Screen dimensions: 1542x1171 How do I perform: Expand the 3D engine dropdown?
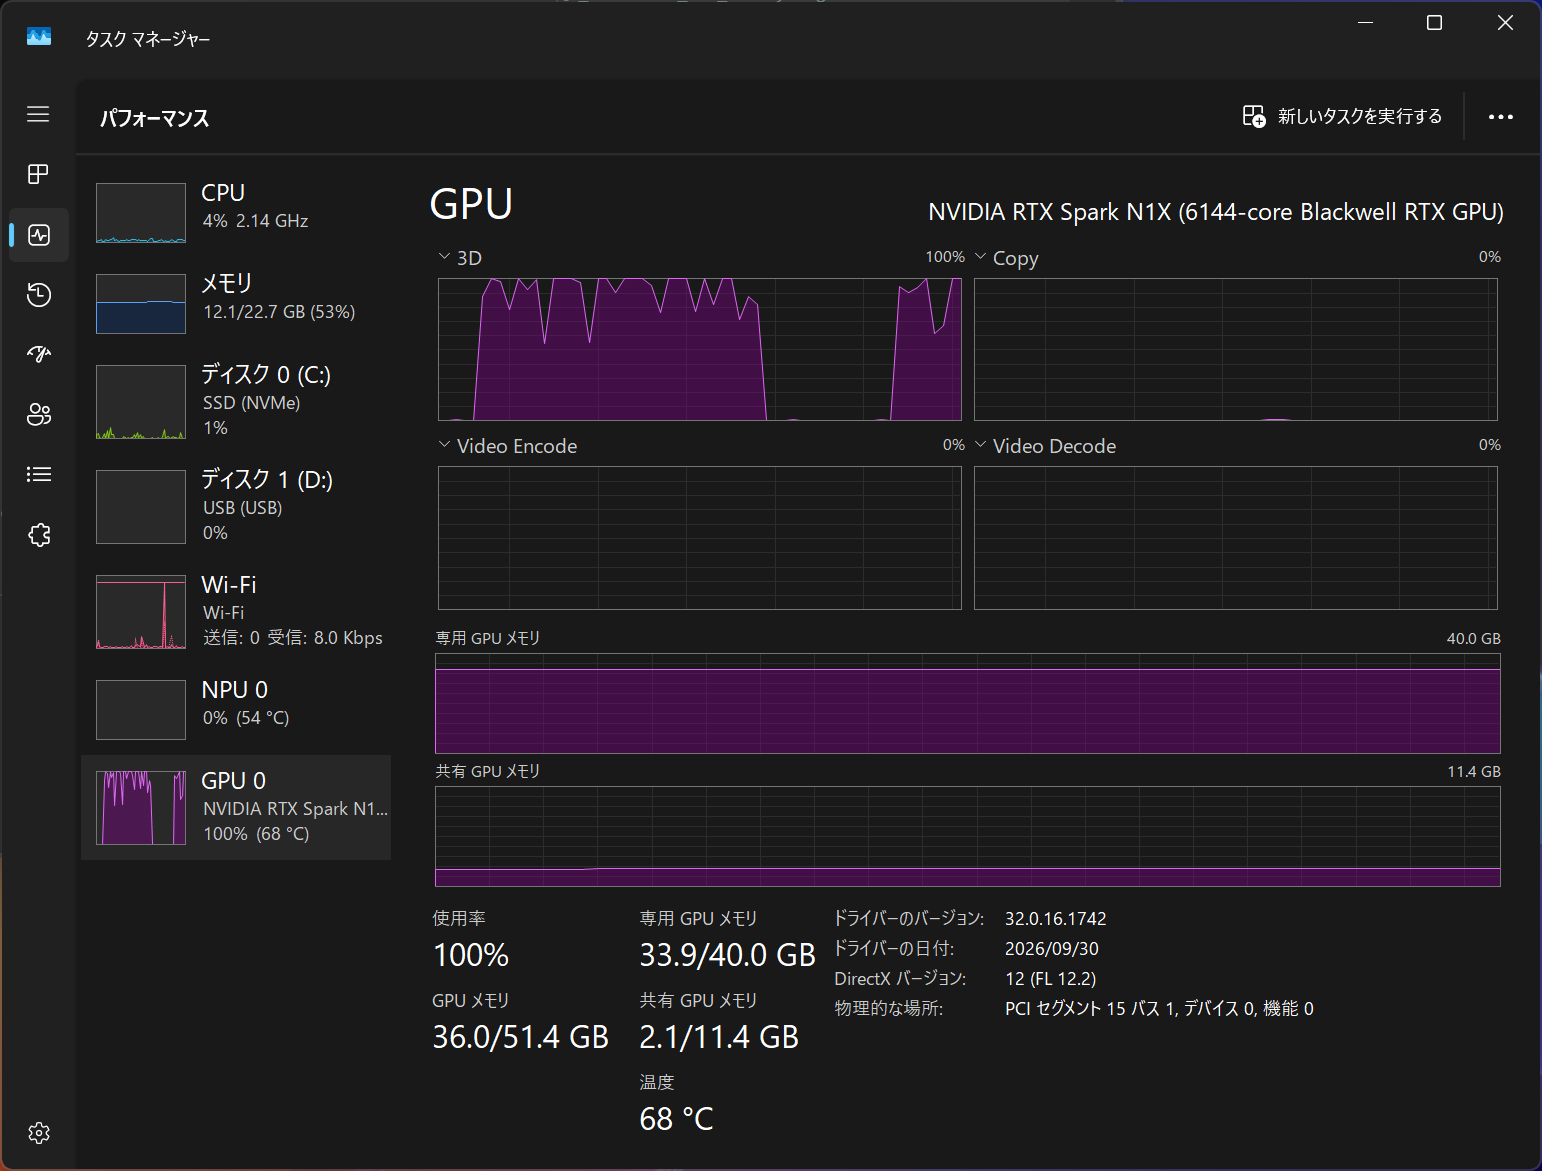(x=445, y=257)
